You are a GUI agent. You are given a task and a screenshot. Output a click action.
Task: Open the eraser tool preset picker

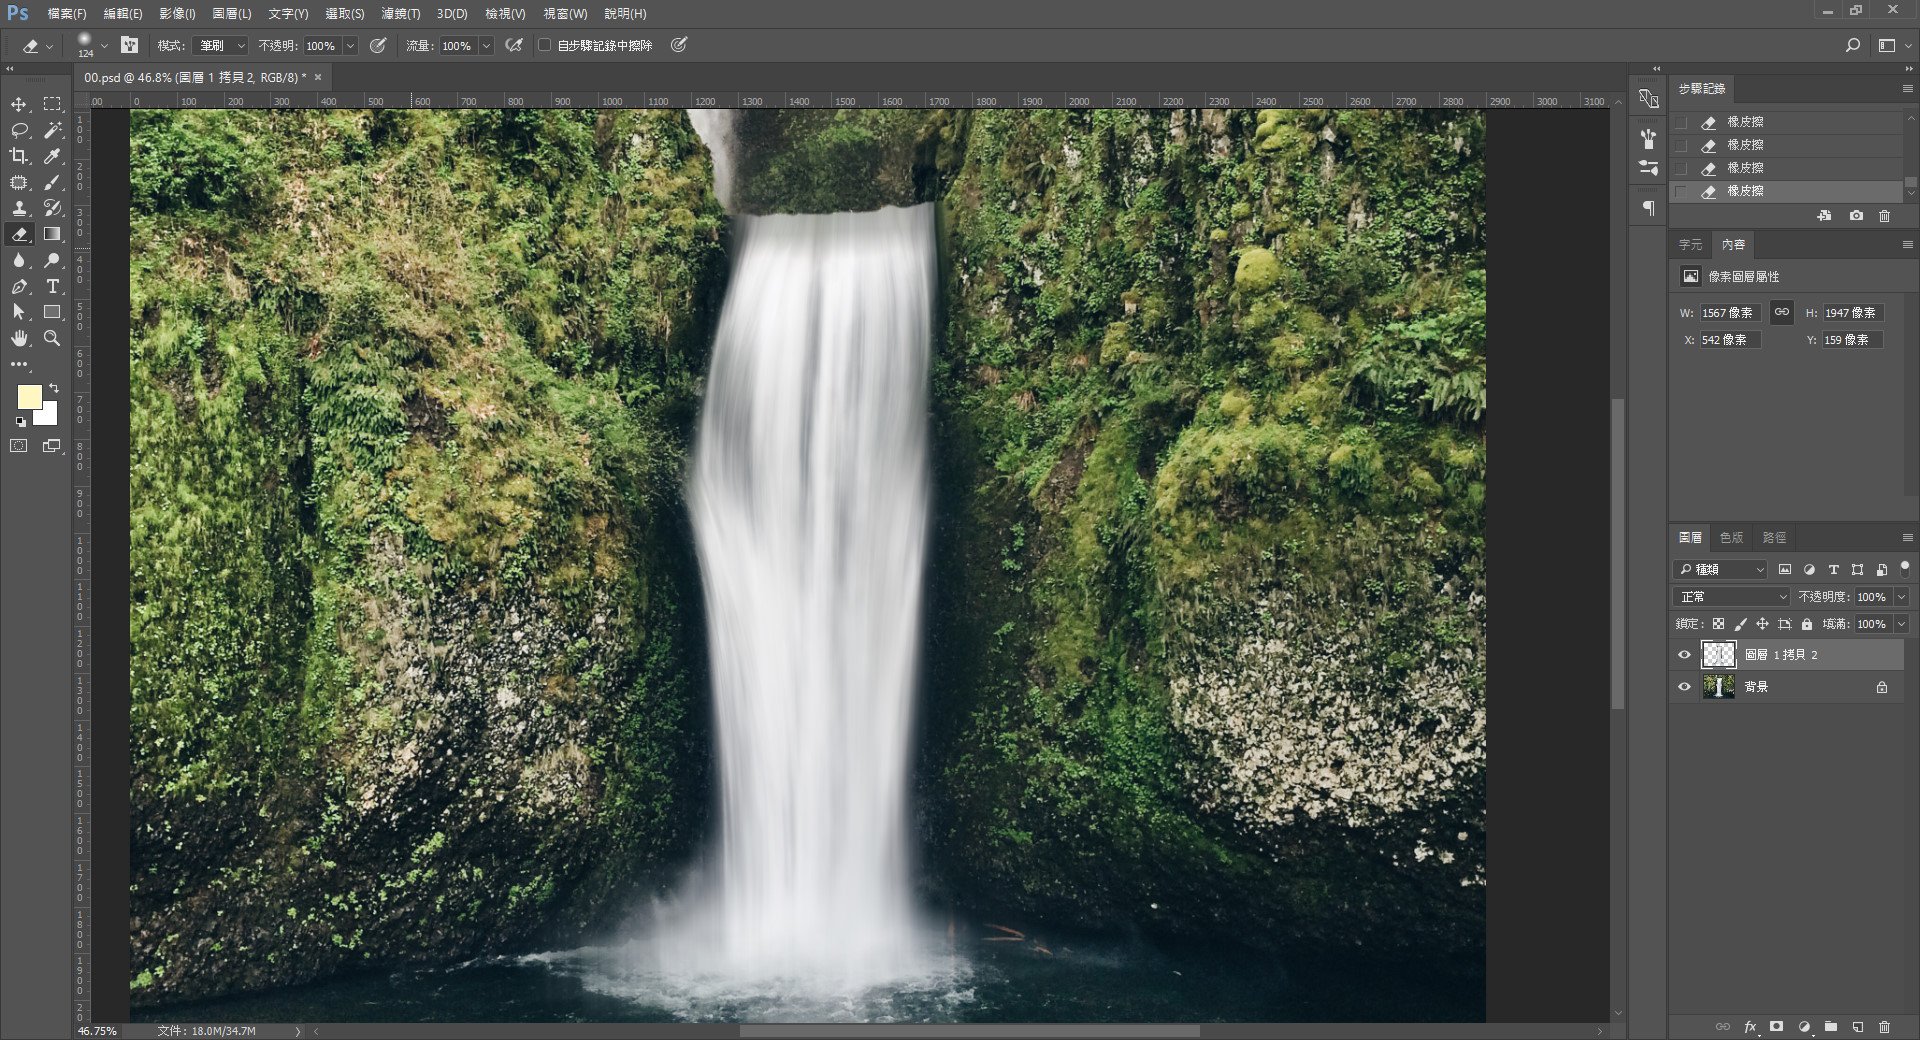38,46
